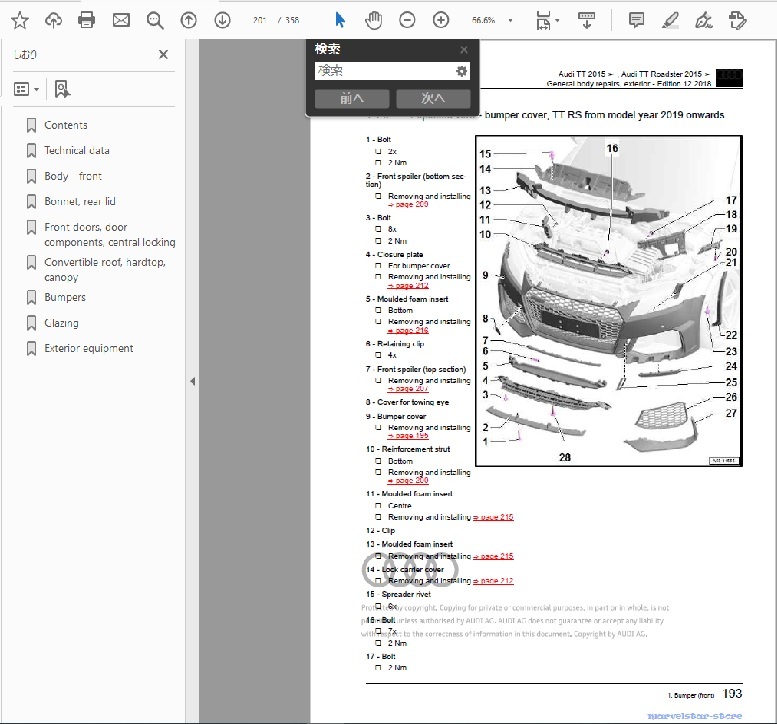
Task: Add a comment with speech bubble icon
Action: click(x=636, y=20)
